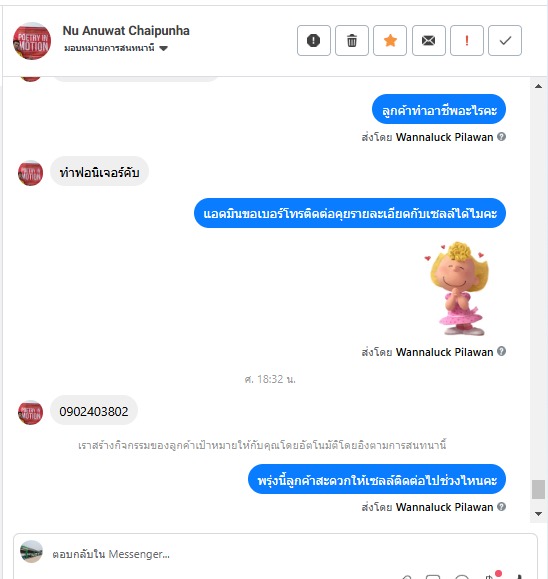Mark conversation unread with envelope icon
This screenshot has width=548, height=579.
coord(428,40)
